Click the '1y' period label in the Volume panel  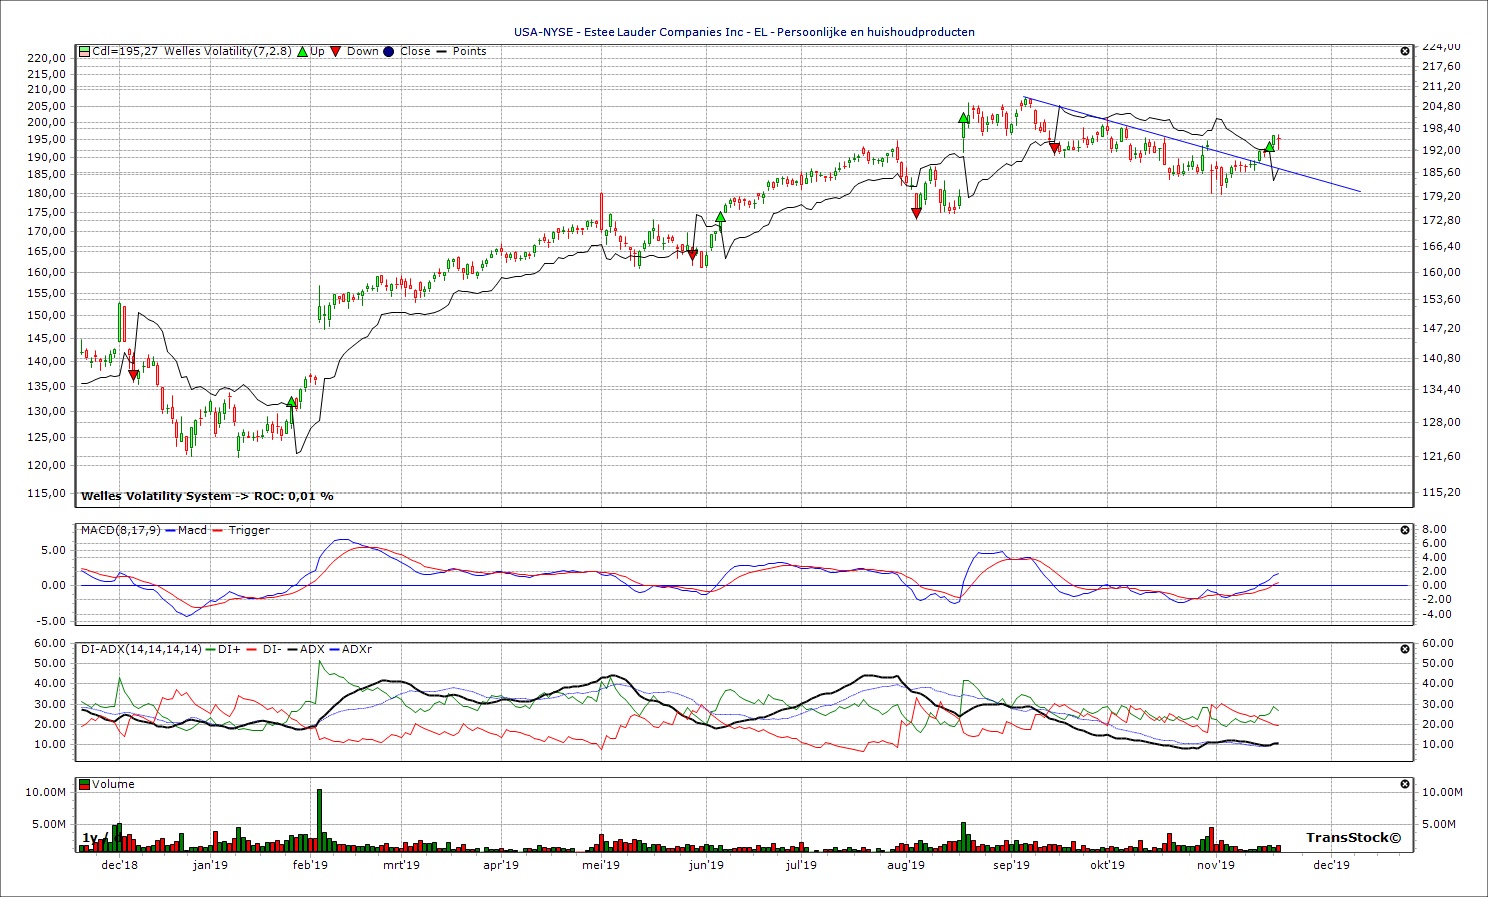click(90, 838)
